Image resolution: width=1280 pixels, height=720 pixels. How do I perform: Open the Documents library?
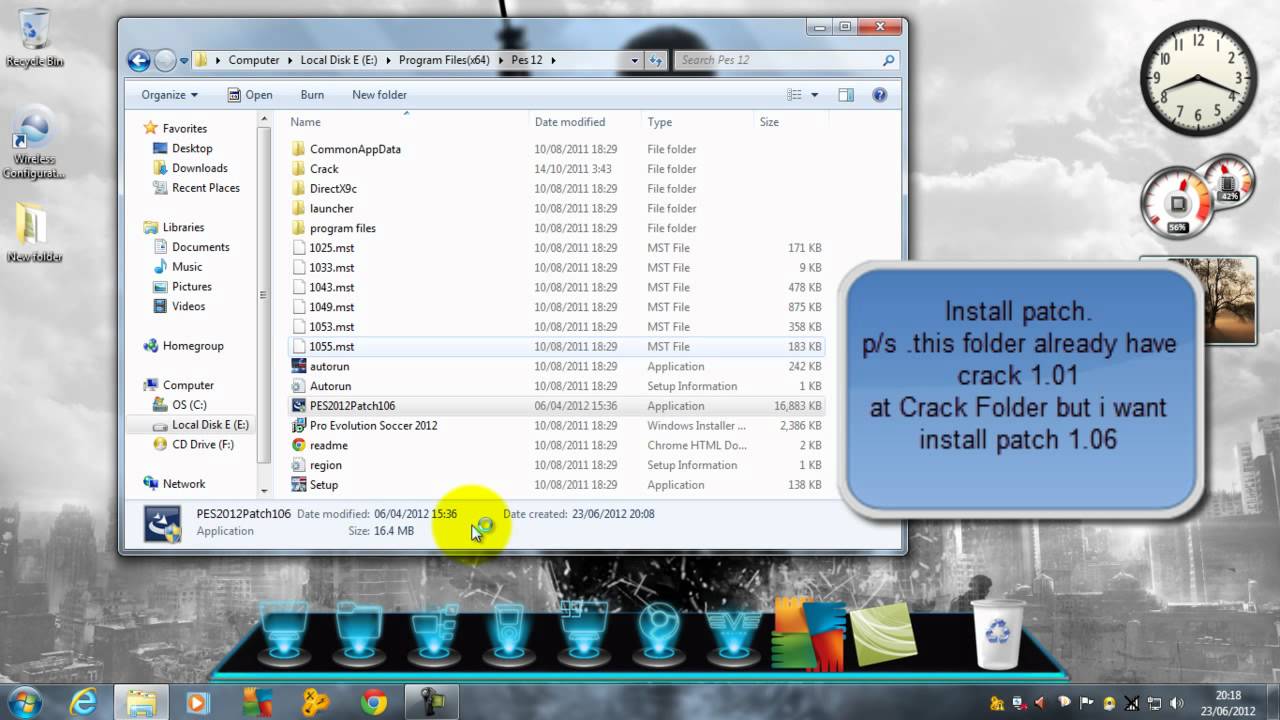[200, 247]
